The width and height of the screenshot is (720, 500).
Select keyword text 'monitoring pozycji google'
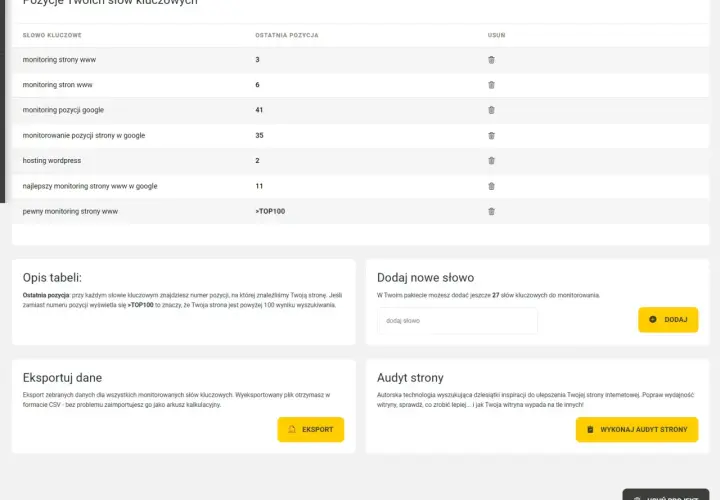tap(63, 110)
